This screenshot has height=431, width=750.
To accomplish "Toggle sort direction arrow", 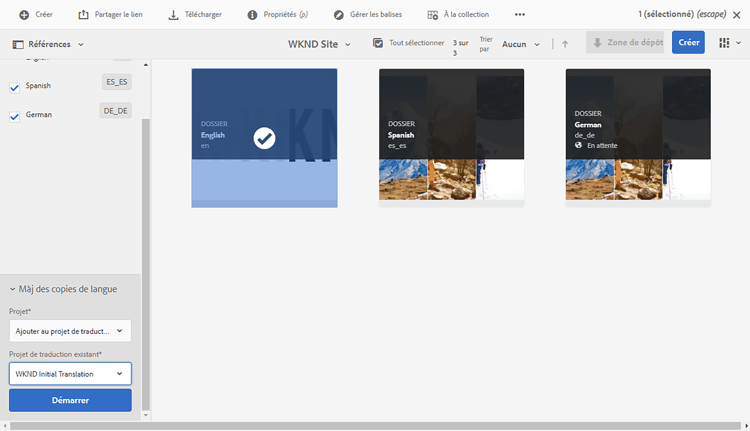I will click(x=565, y=44).
